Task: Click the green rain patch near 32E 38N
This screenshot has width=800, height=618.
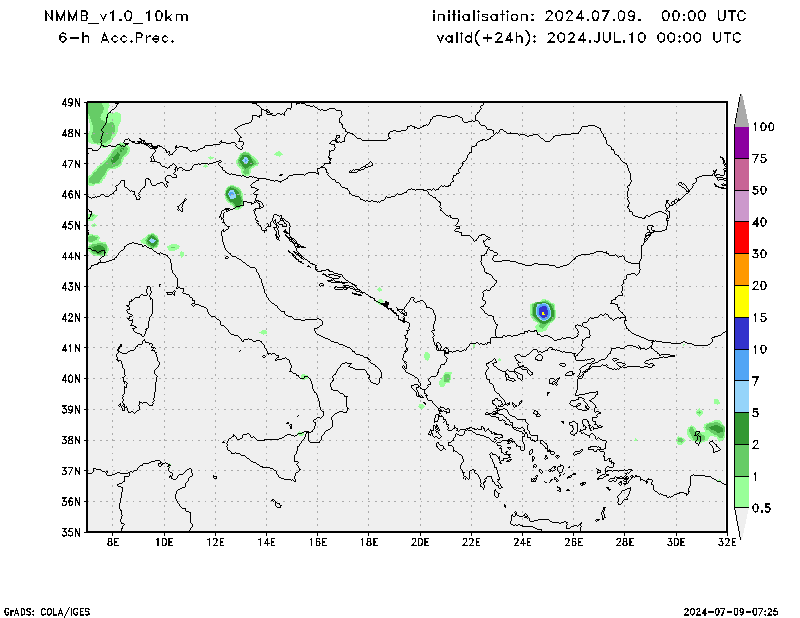Action: [x=713, y=429]
